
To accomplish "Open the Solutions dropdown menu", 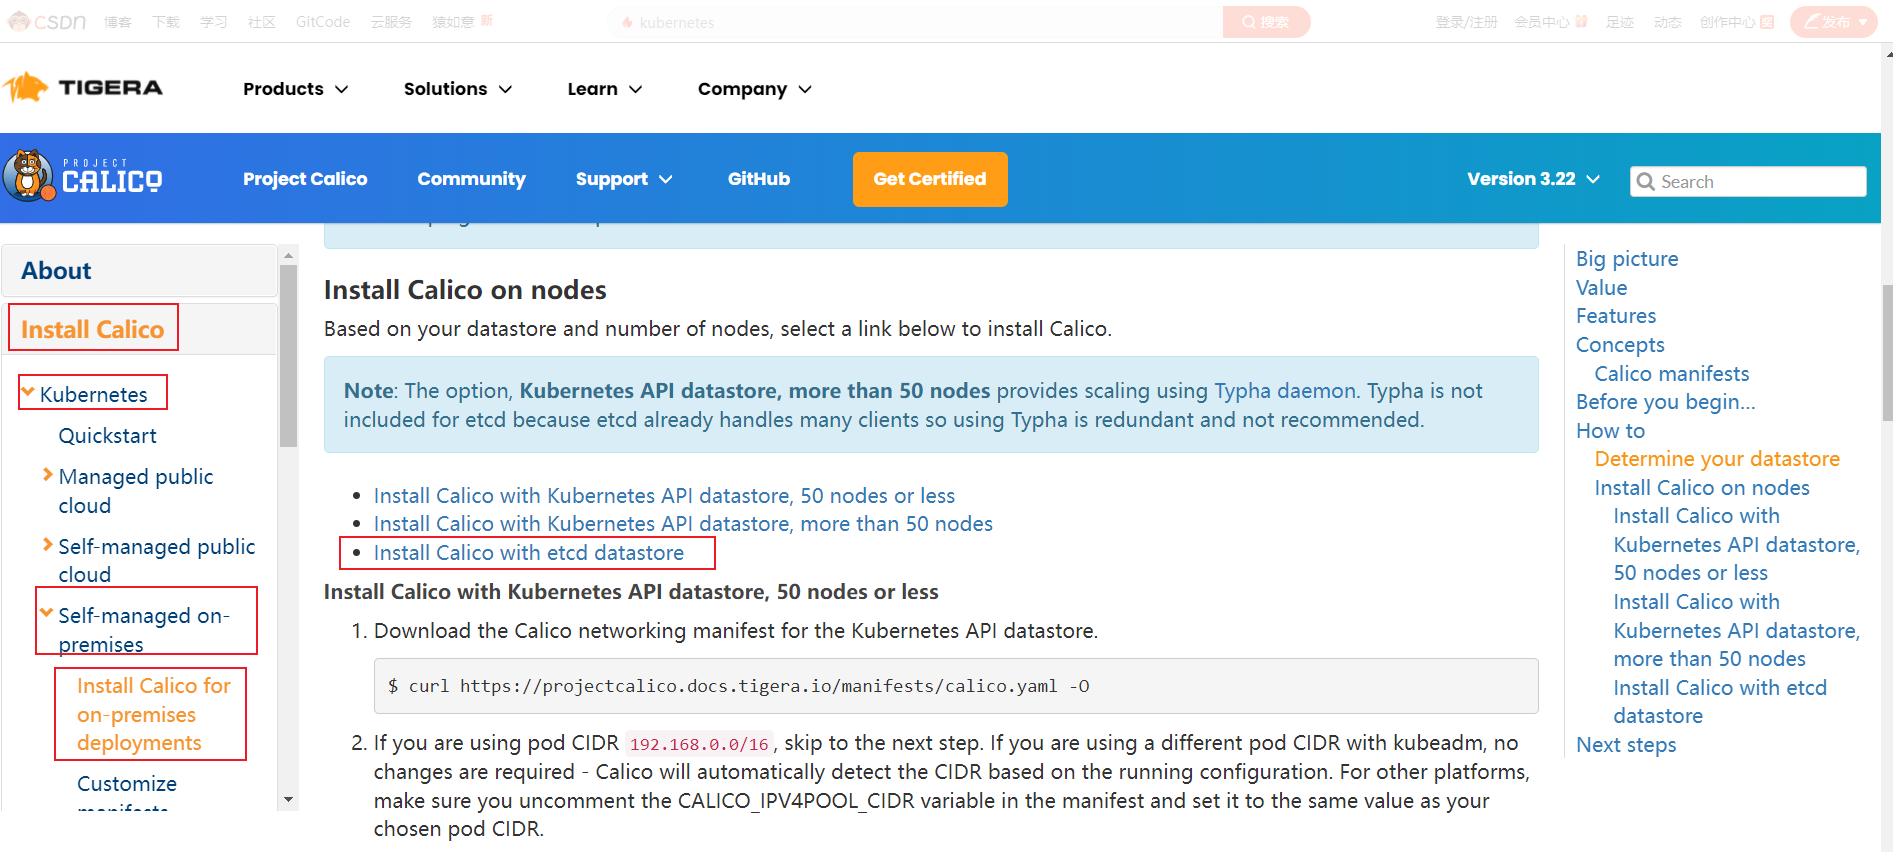I will coord(458,89).
